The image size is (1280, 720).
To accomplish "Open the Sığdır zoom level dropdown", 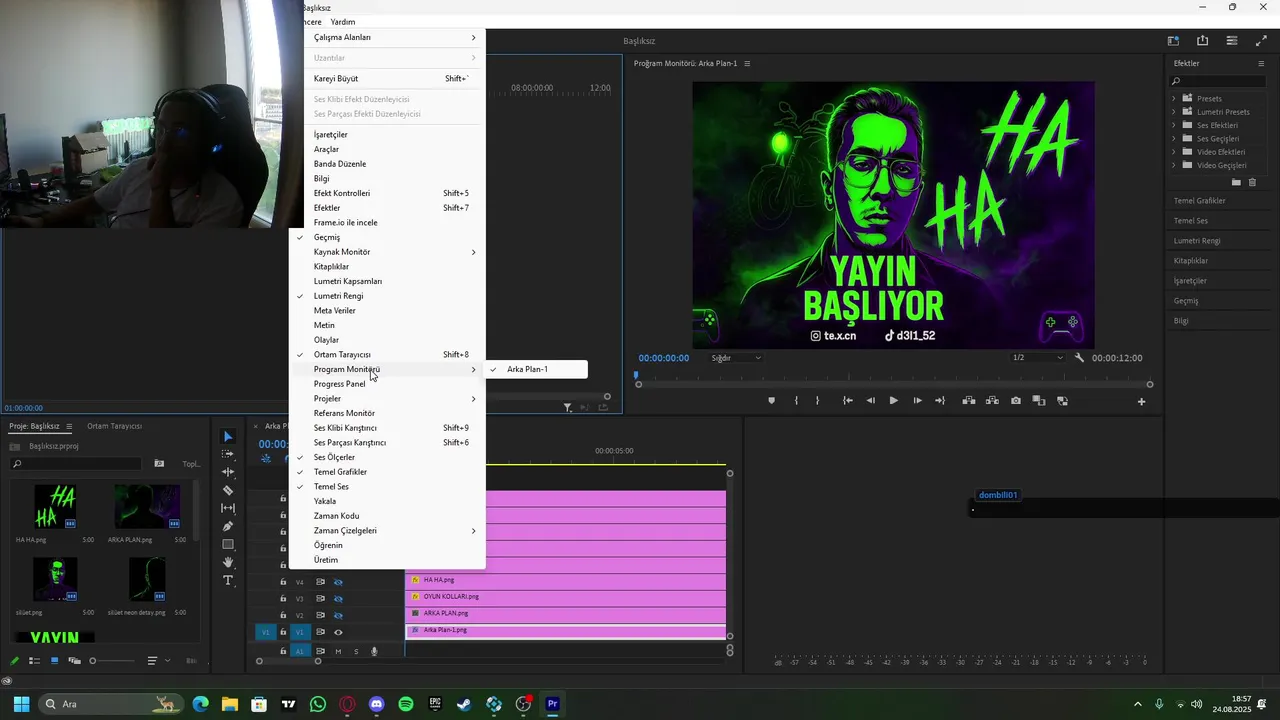I will coord(736,358).
